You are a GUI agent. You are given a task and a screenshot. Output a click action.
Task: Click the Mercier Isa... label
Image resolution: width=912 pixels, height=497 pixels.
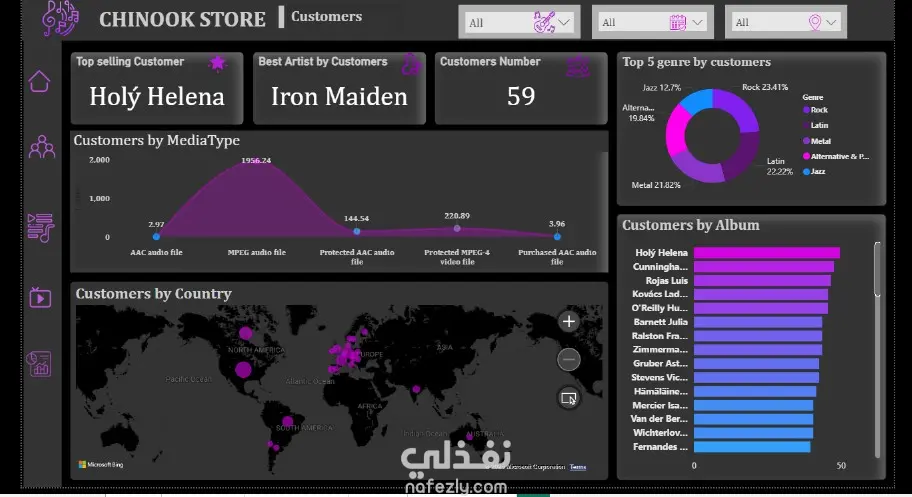click(660, 406)
